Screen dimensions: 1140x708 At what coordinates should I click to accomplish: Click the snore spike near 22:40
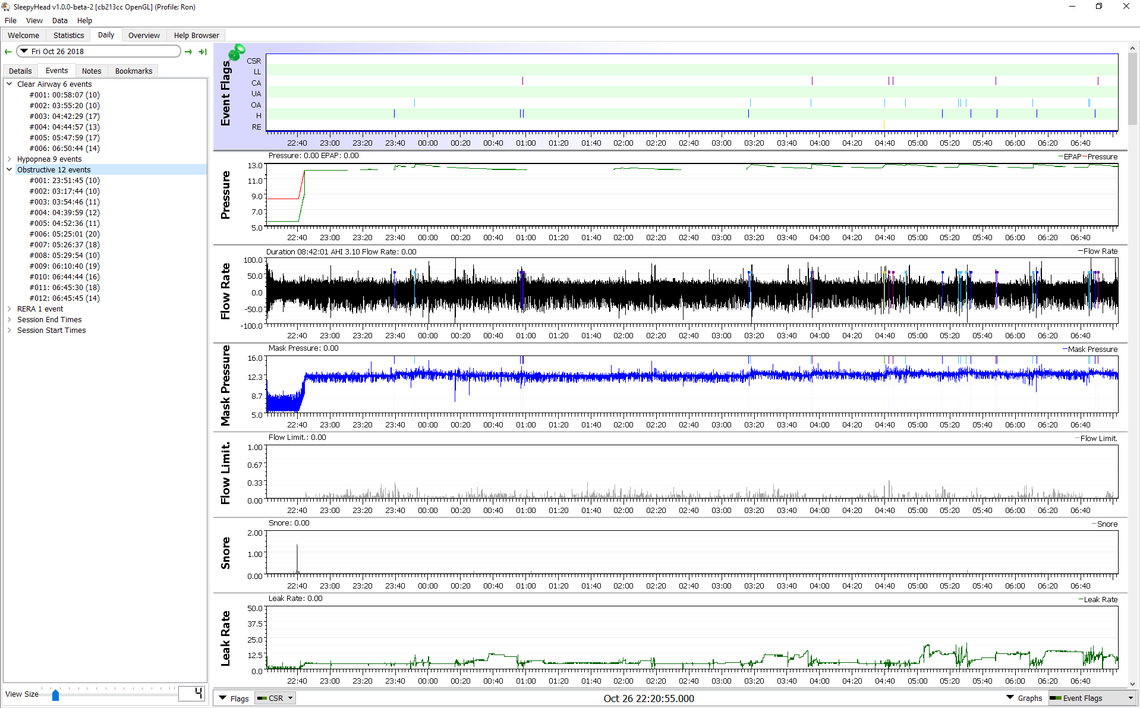(x=297, y=560)
